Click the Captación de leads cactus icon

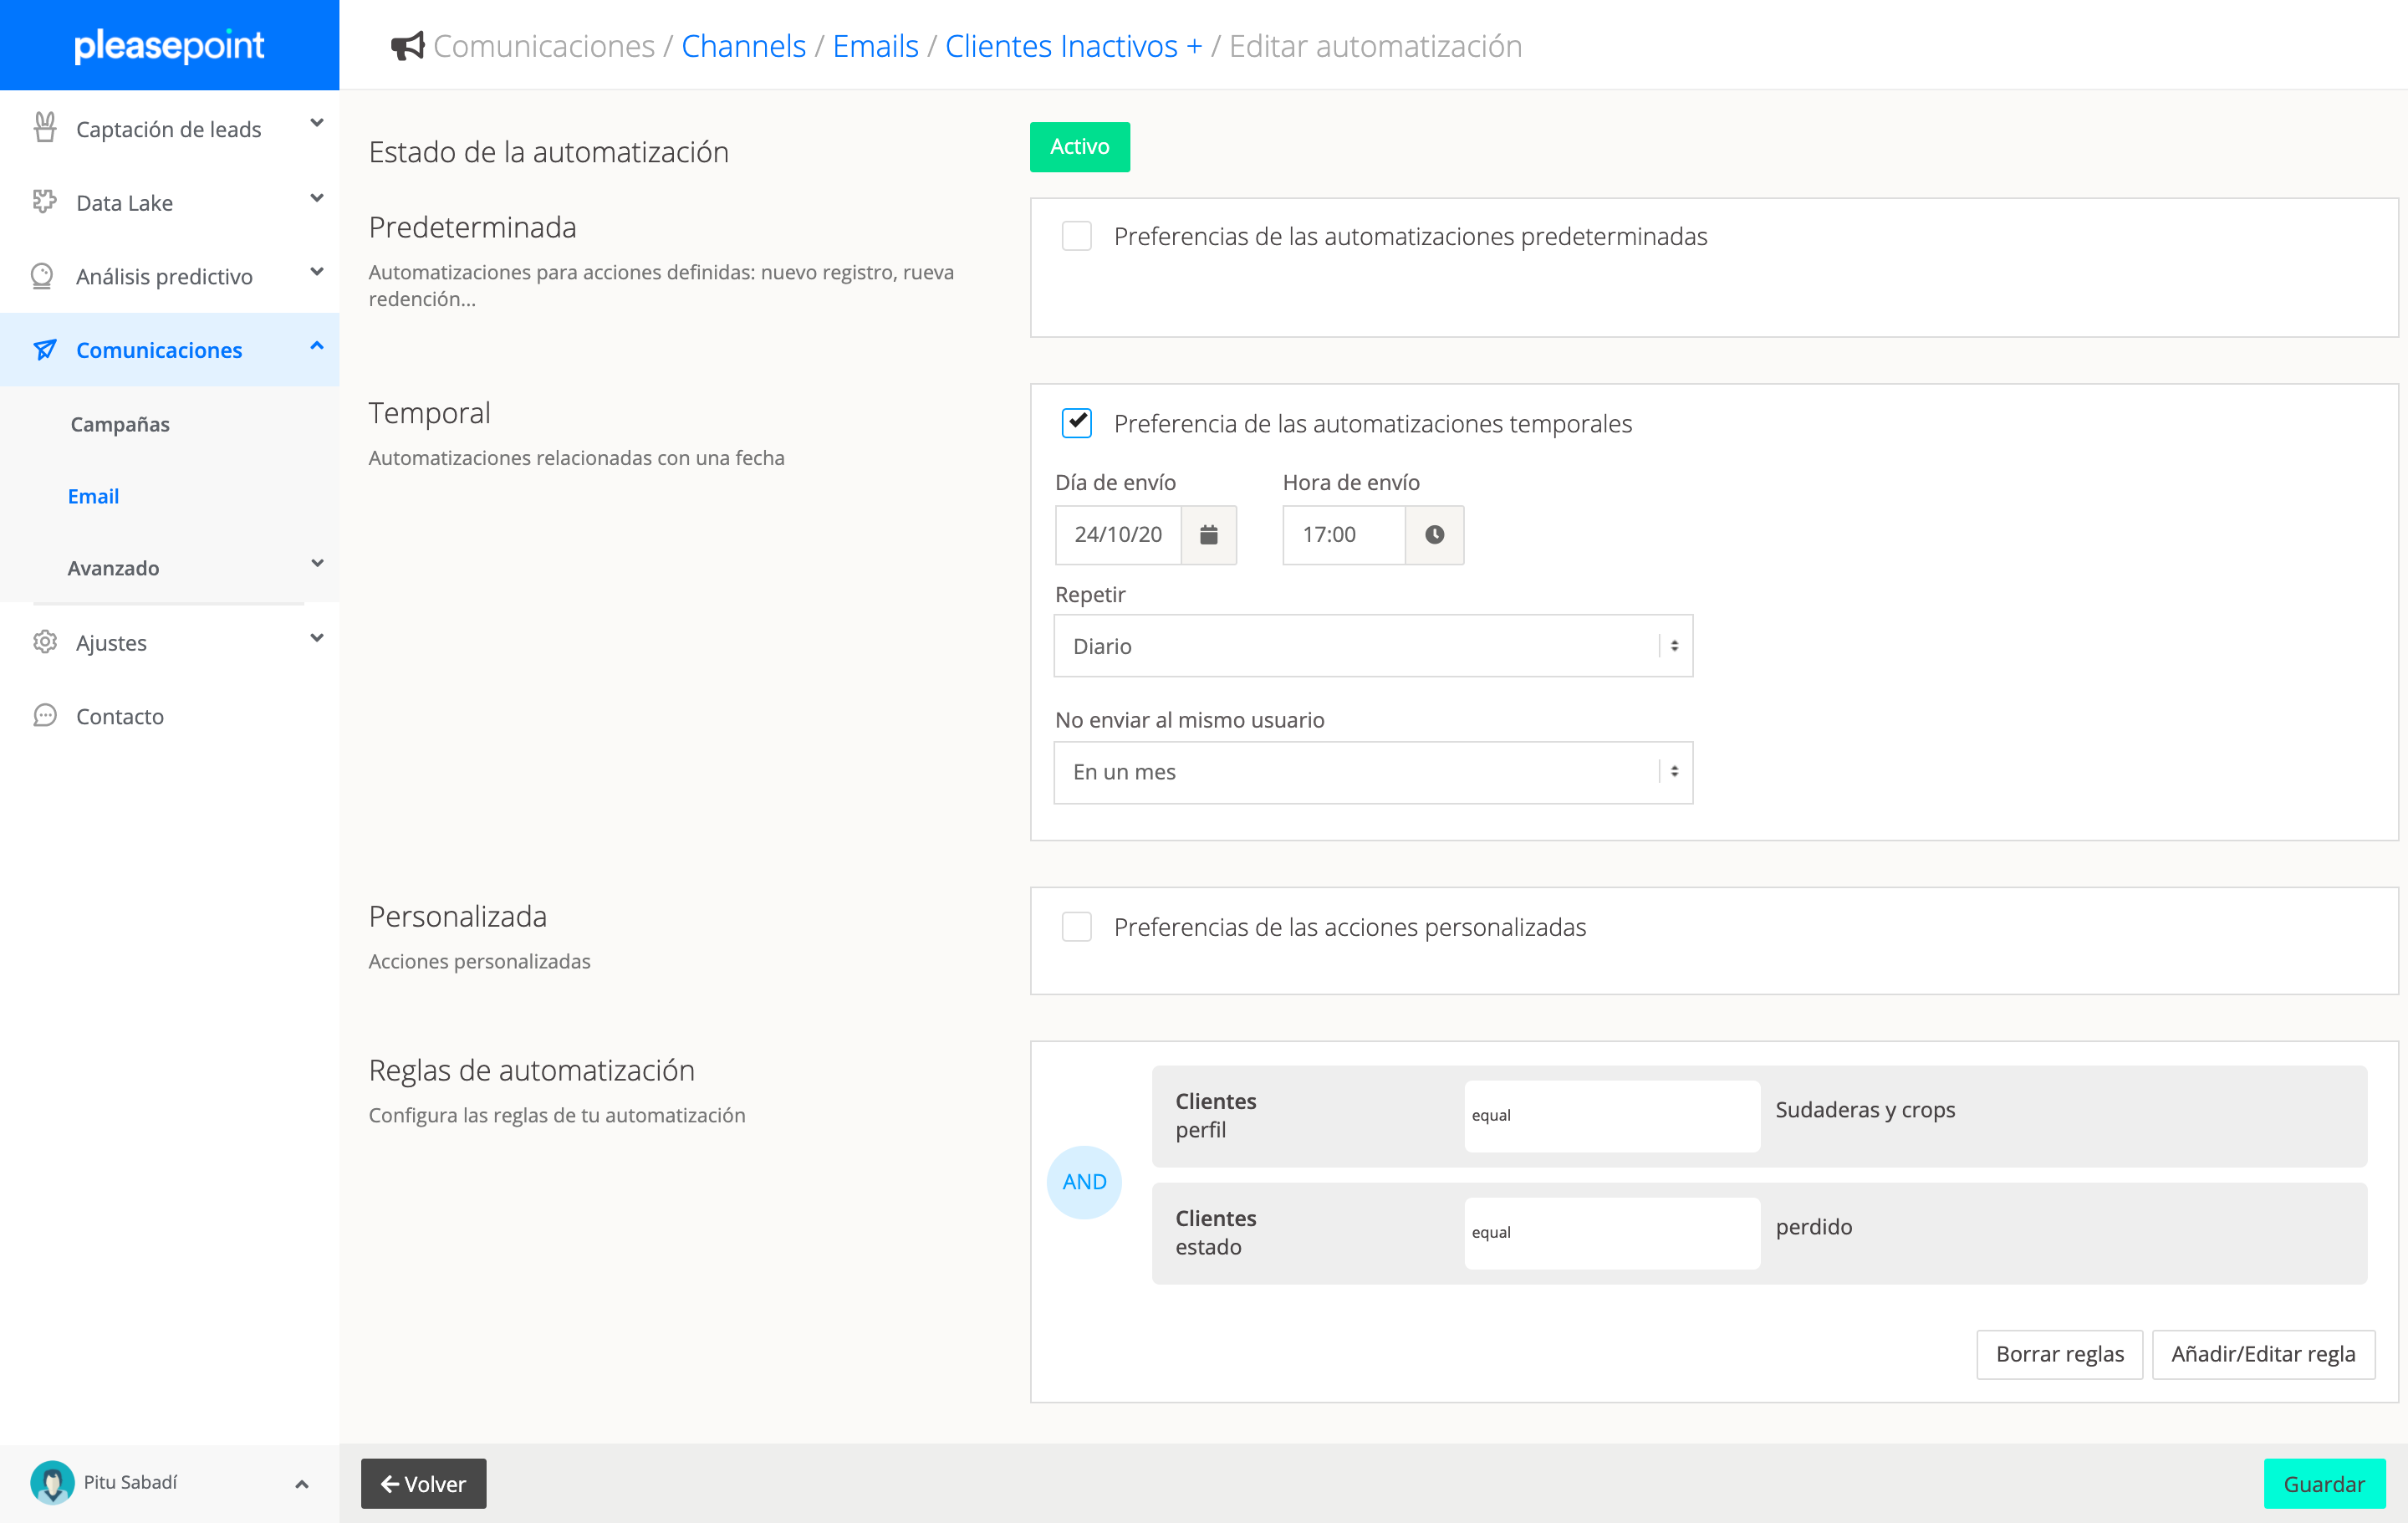pyautogui.click(x=44, y=128)
